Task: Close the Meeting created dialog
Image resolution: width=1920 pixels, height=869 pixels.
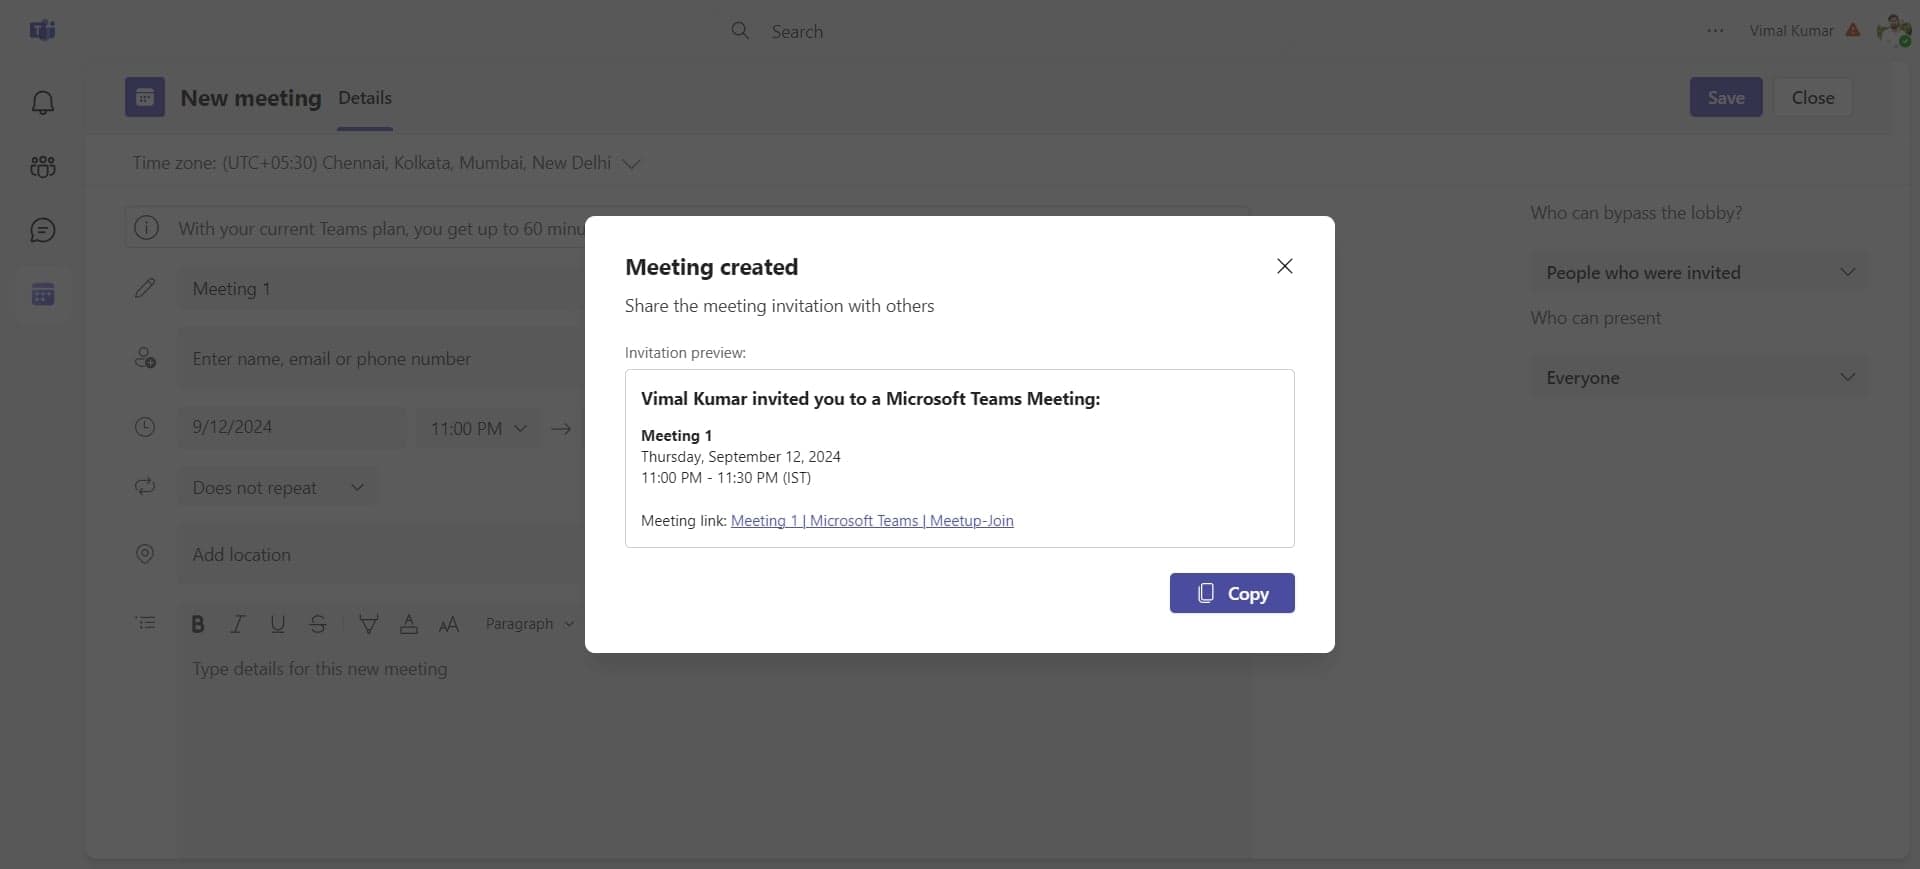Action: coord(1285,266)
